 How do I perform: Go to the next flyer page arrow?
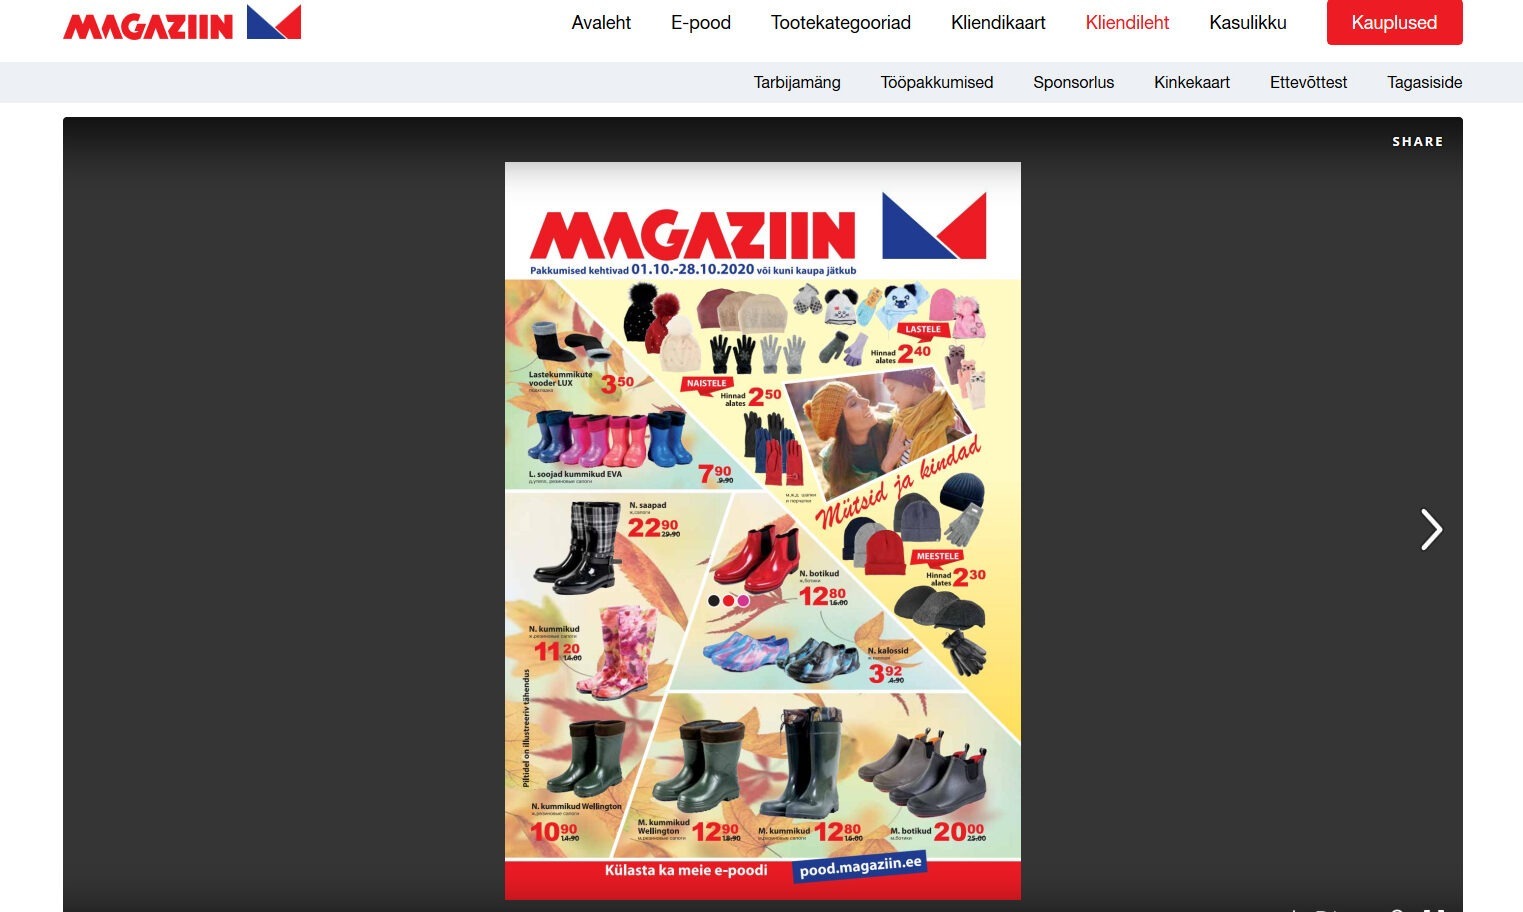click(1431, 529)
